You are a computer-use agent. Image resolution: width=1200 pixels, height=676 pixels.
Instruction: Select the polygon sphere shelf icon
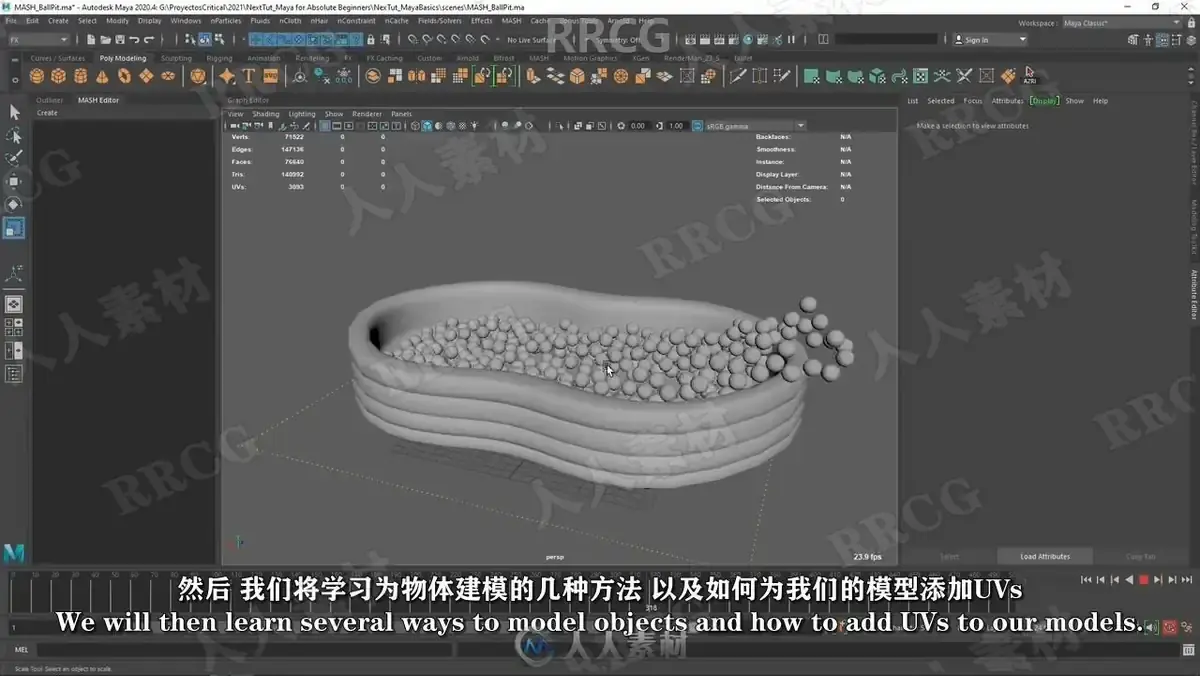coord(36,76)
